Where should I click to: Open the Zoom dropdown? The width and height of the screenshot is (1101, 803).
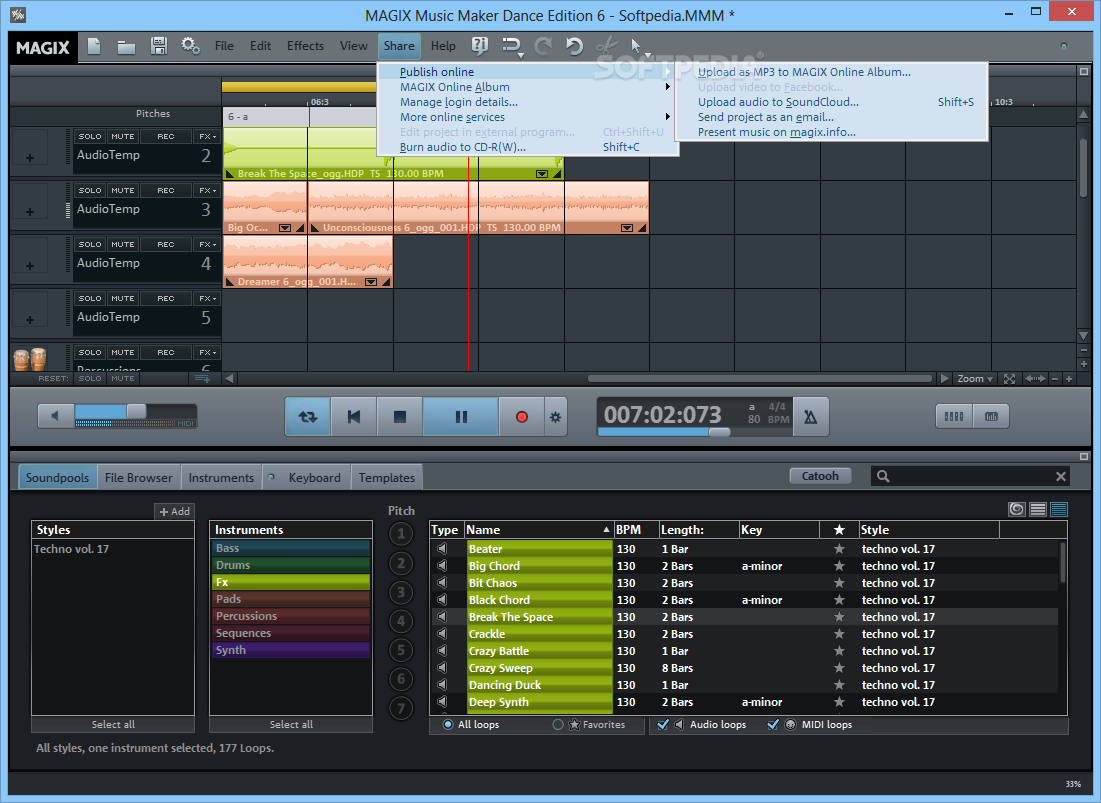point(975,379)
